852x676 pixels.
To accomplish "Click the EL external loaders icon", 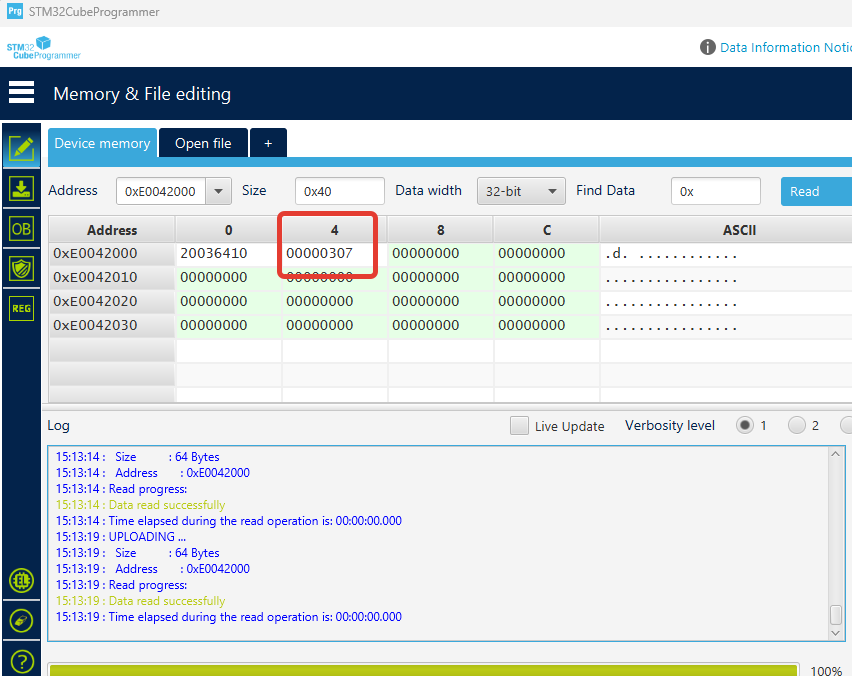I will (21, 580).
